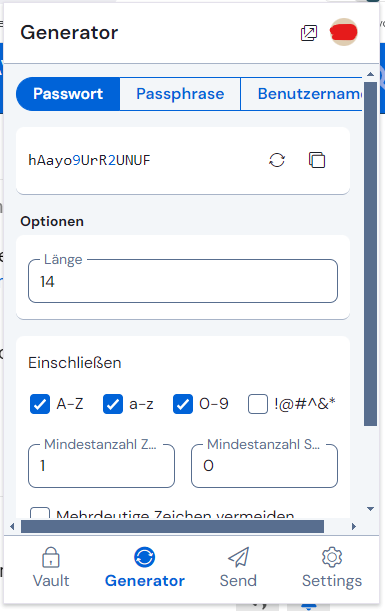The image size is (385, 611).
Task: Check Mehrdeutige Zeichen vermeiden option
Action: (40, 513)
